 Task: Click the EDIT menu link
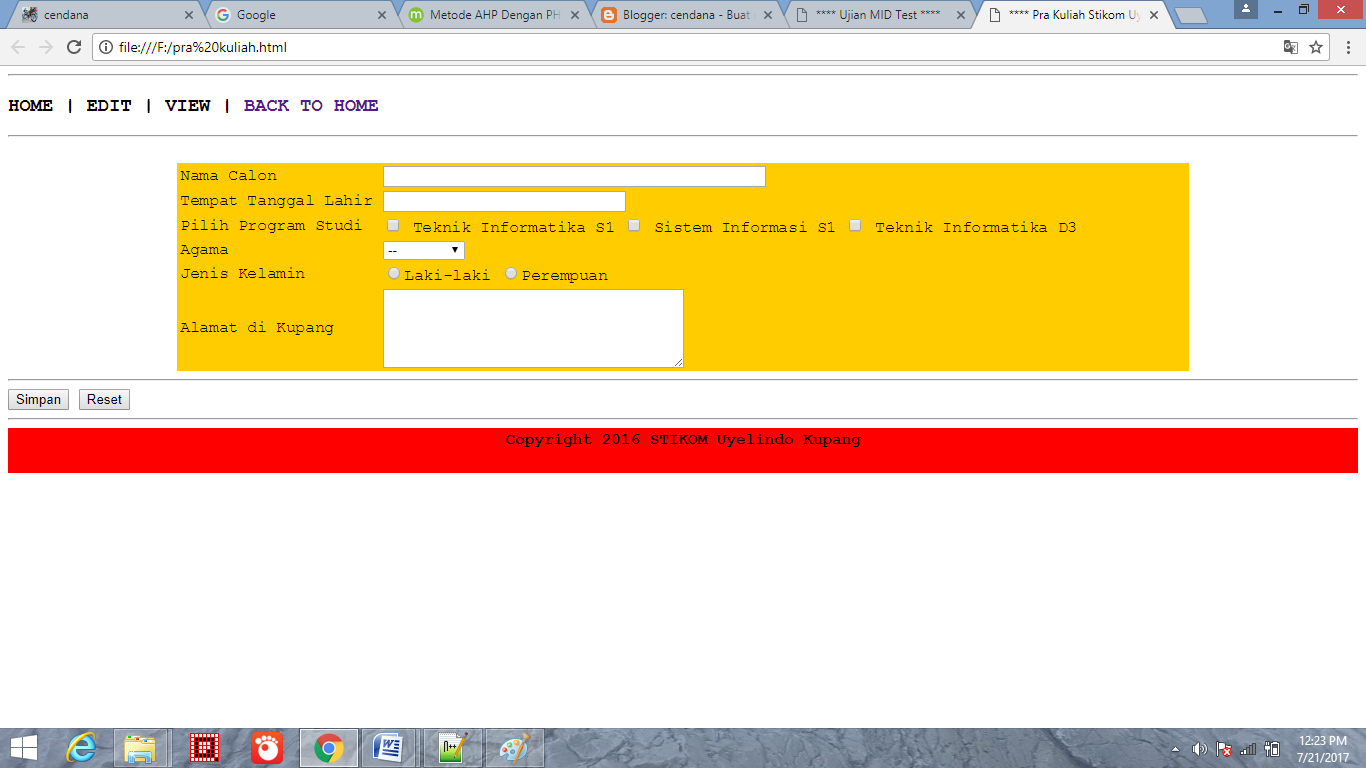108,105
